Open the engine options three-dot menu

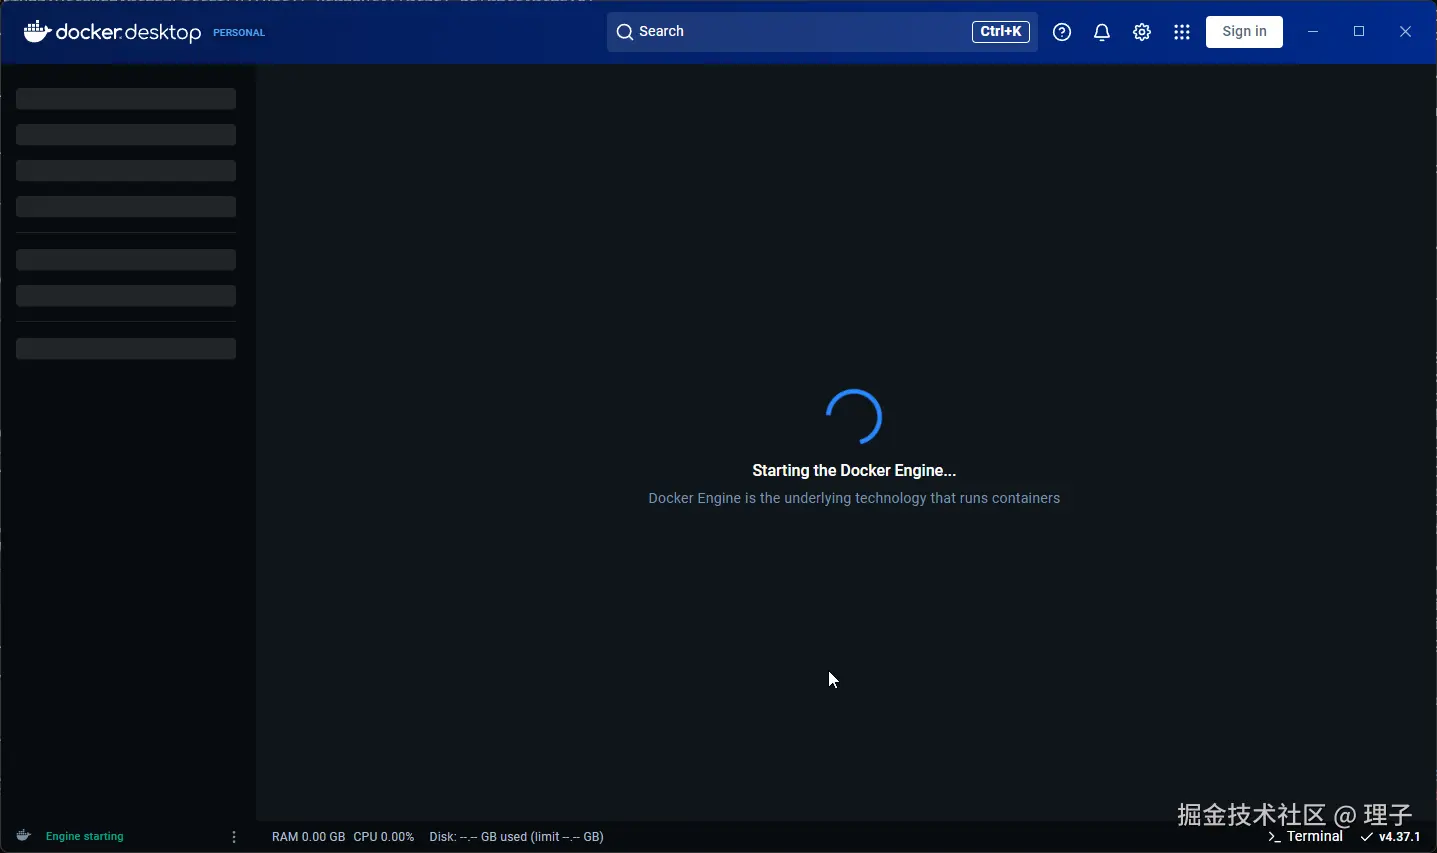tap(234, 837)
